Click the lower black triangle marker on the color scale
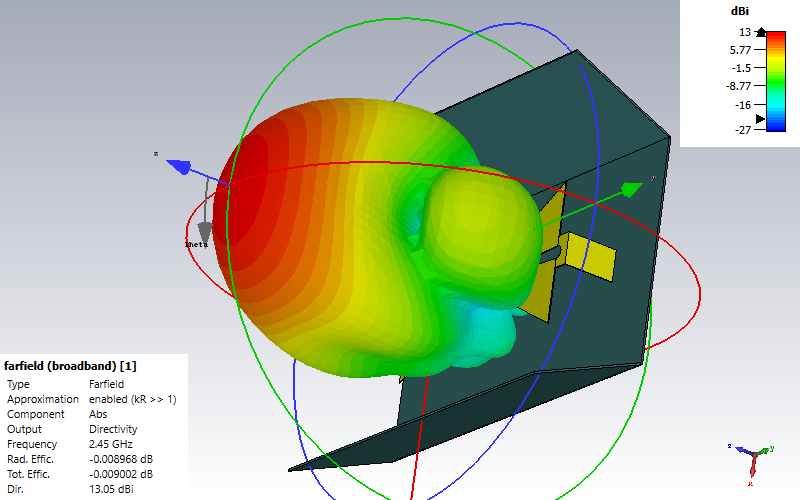 click(760, 119)
